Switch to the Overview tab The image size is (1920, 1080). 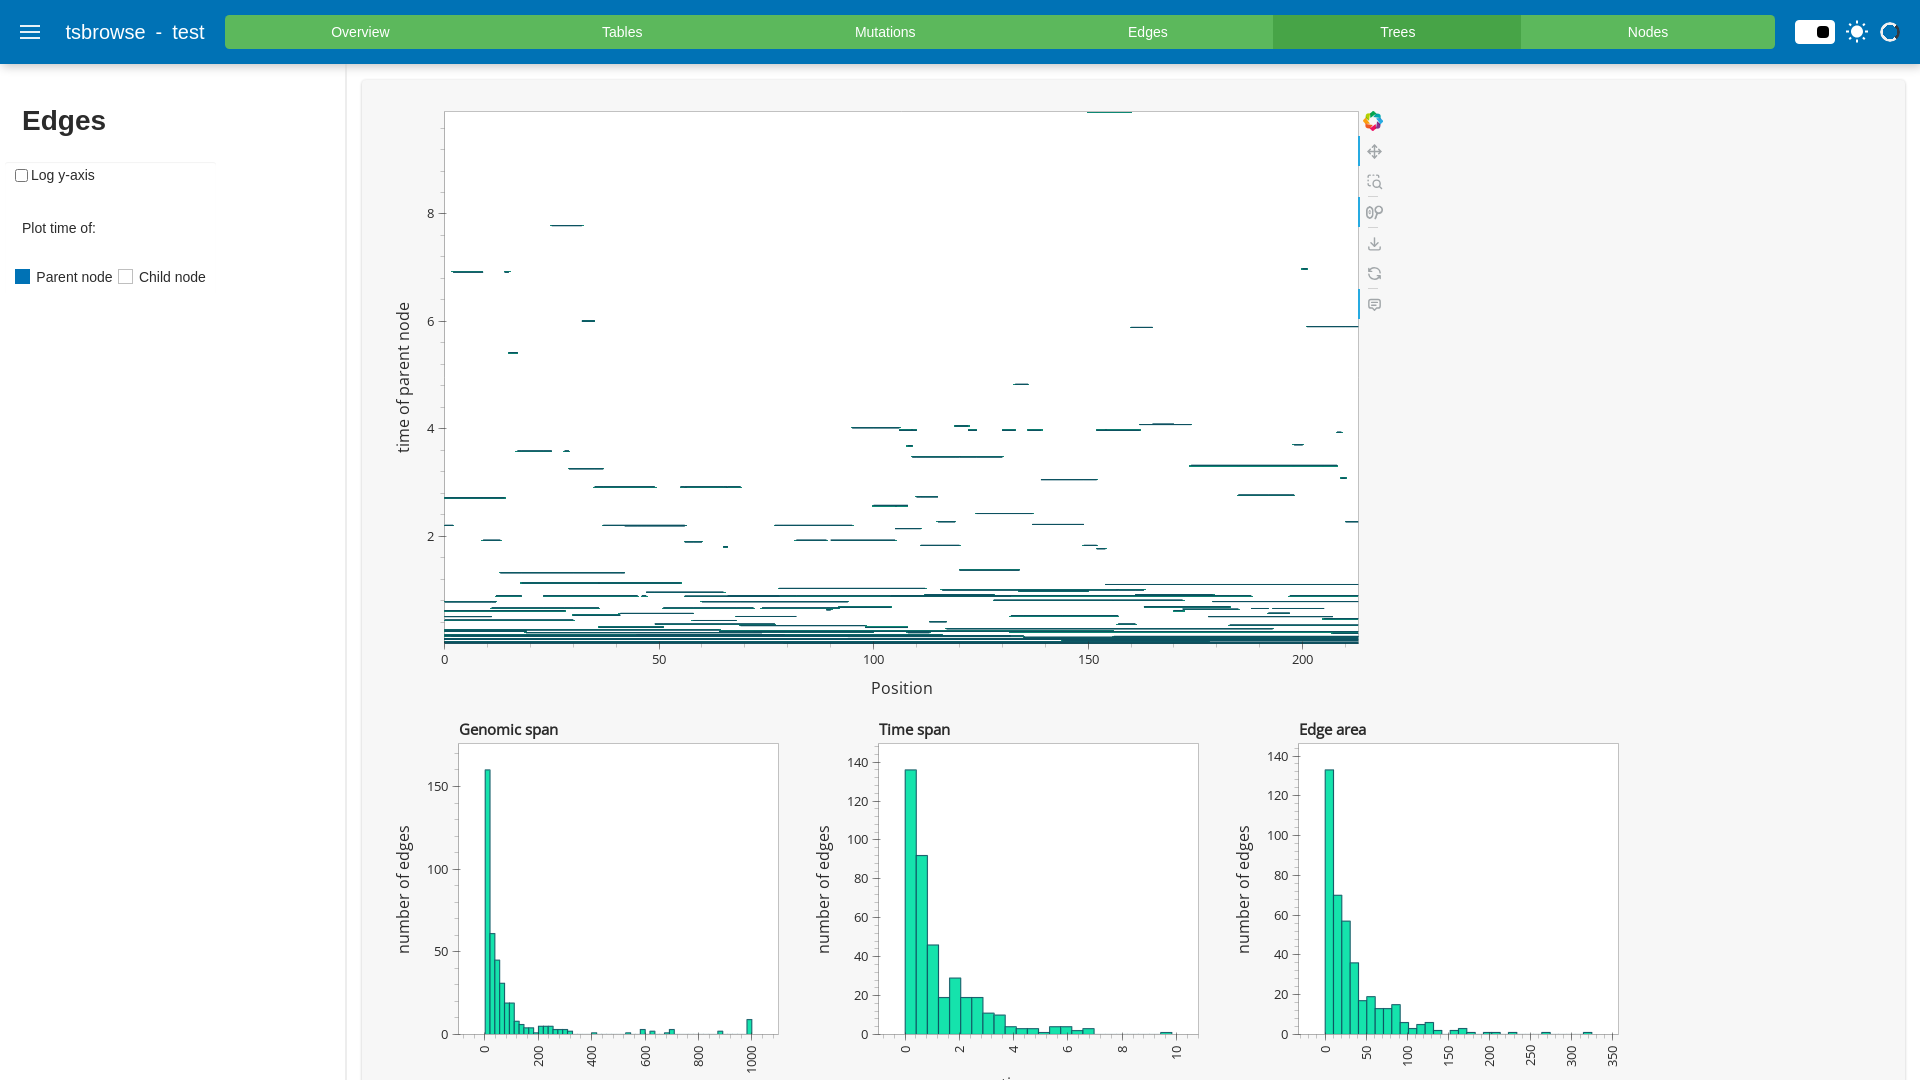tap(360, 32)
